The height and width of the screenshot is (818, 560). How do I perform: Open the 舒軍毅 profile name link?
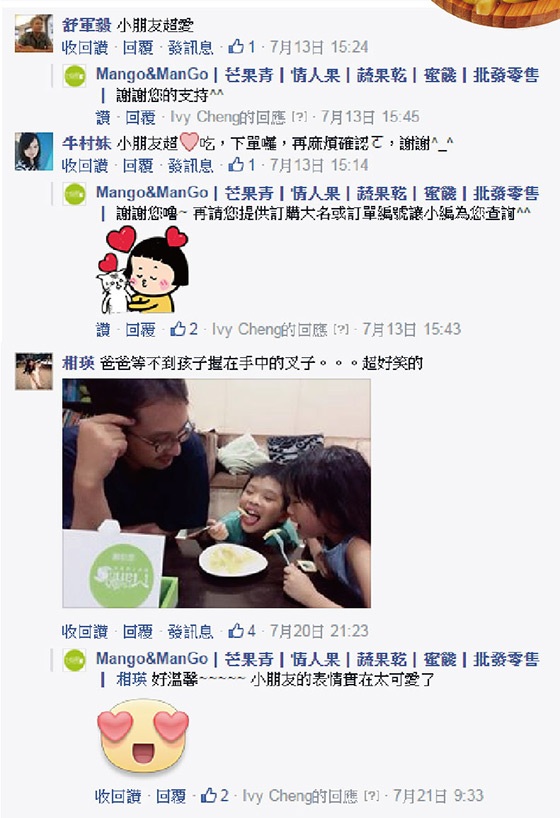click(x=86, y=25)
